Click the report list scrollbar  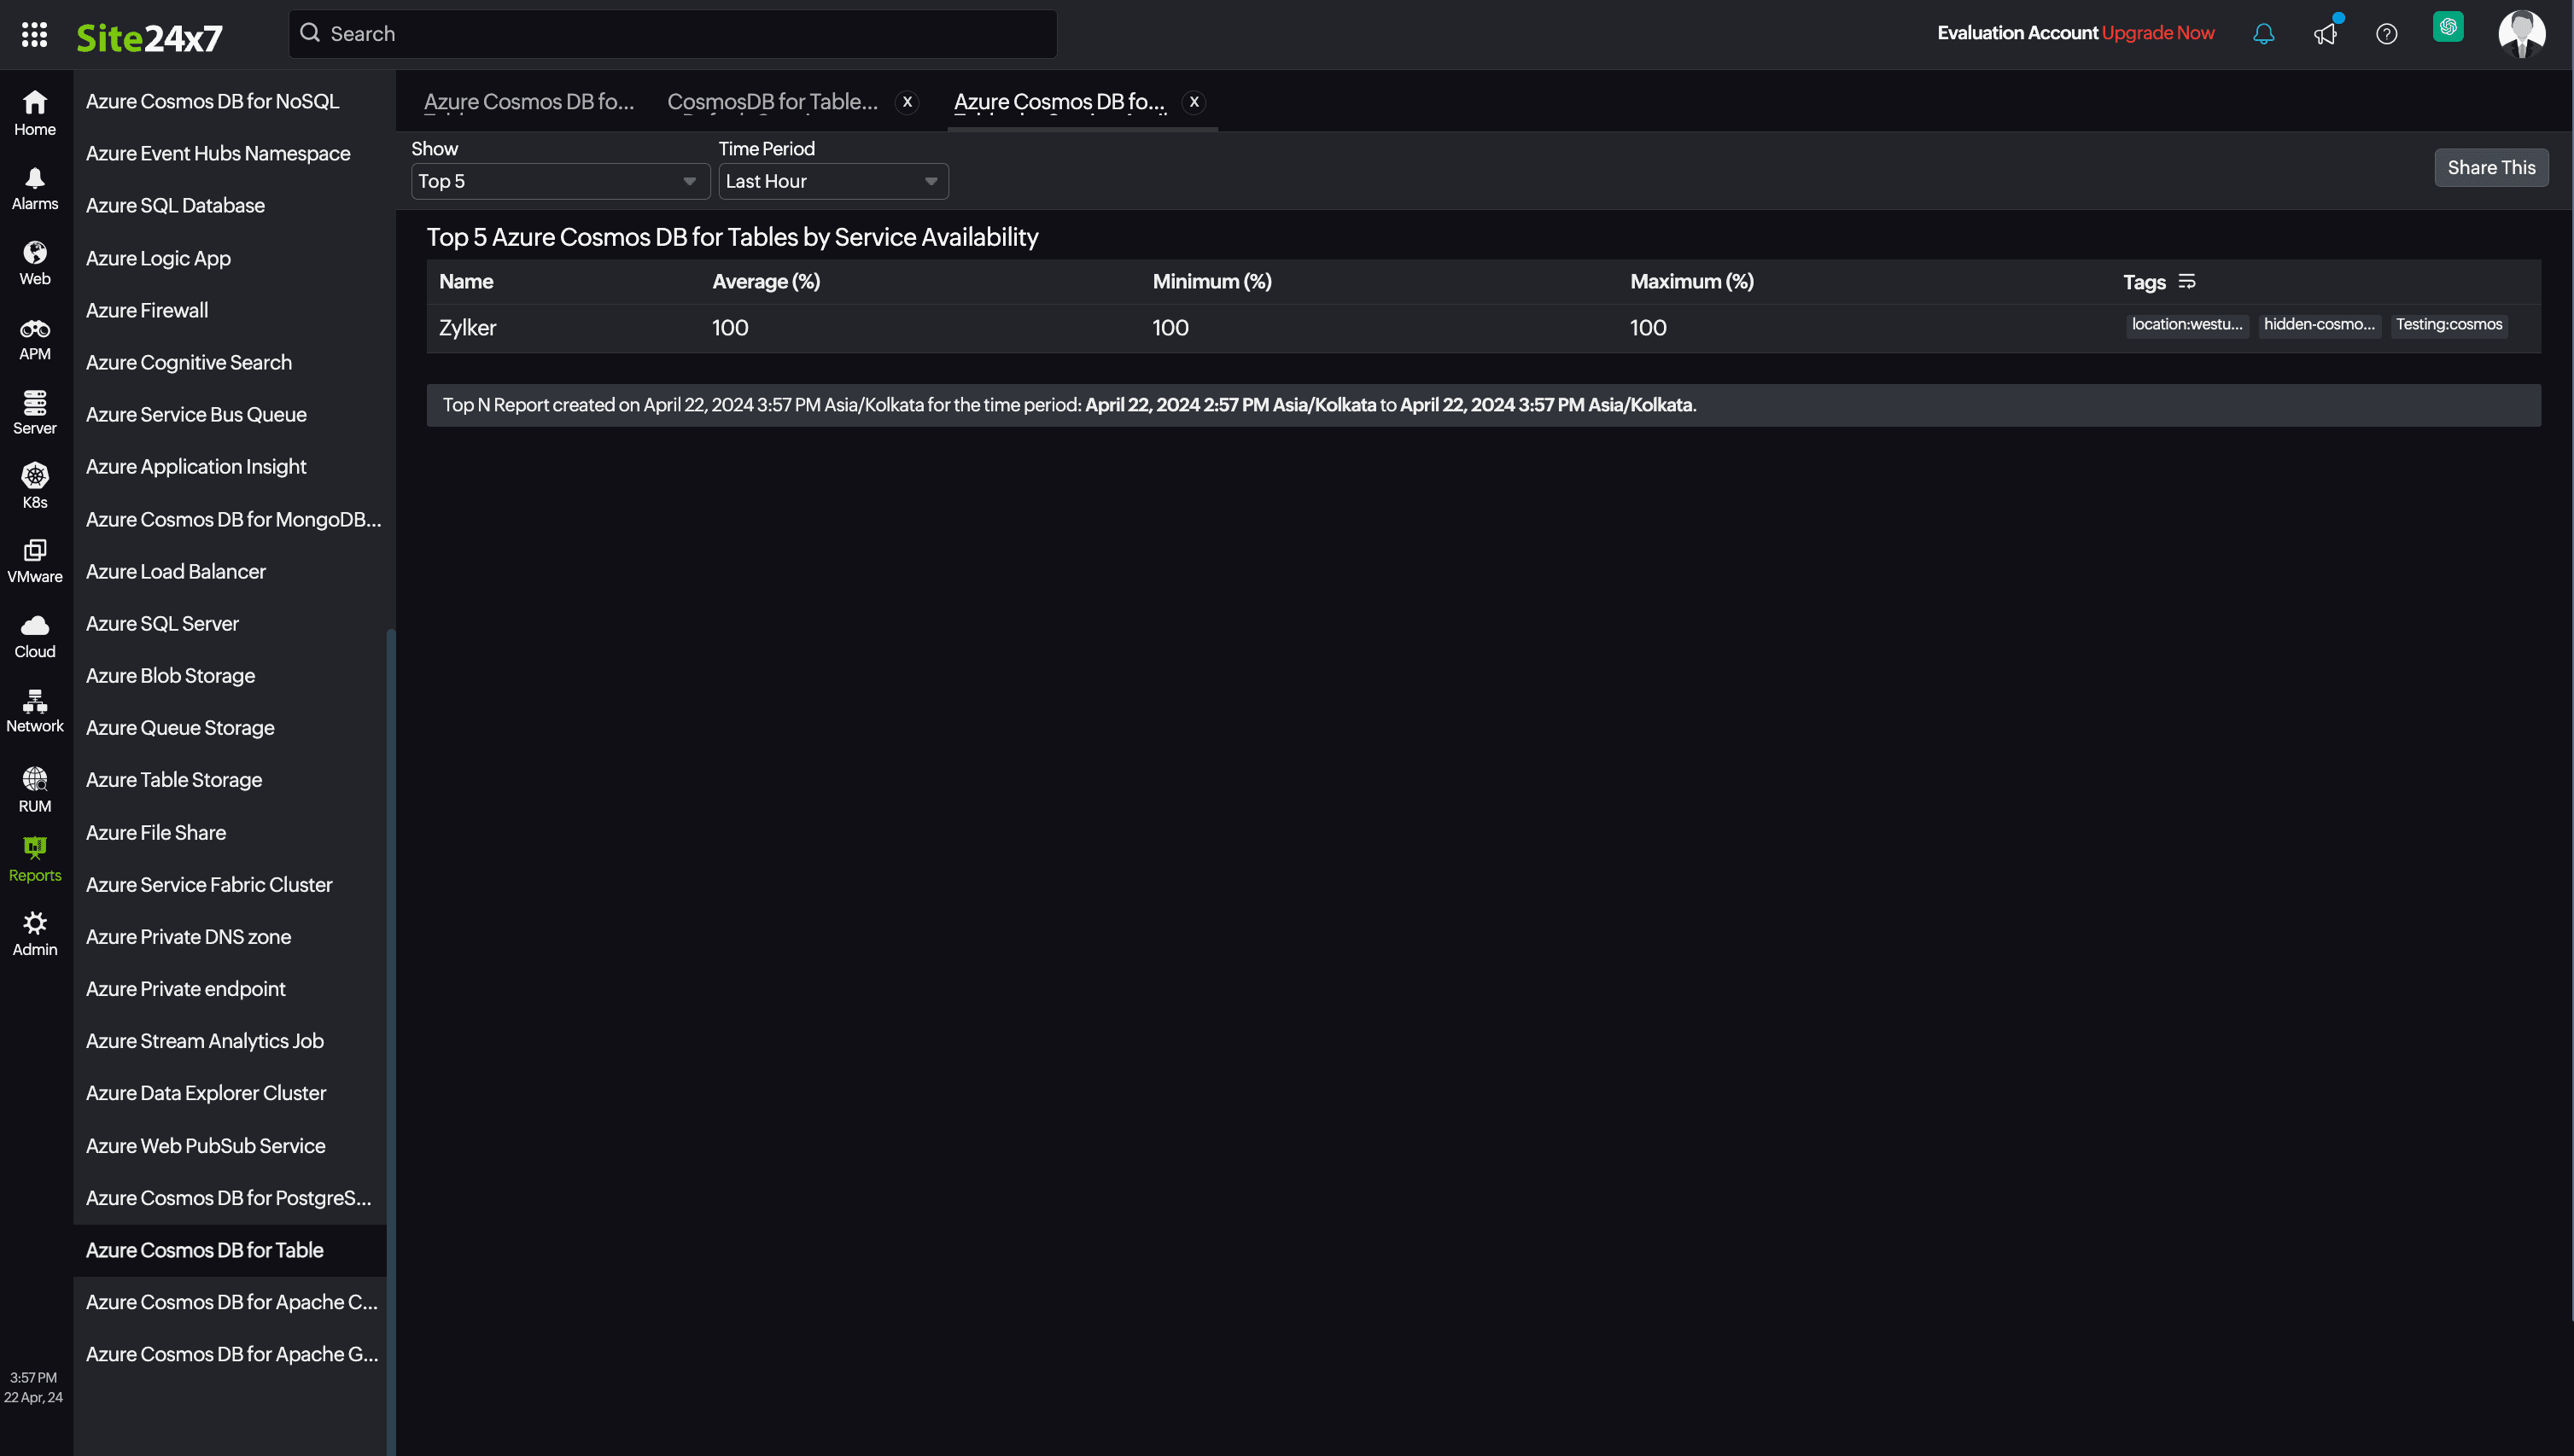(391, 1040)
